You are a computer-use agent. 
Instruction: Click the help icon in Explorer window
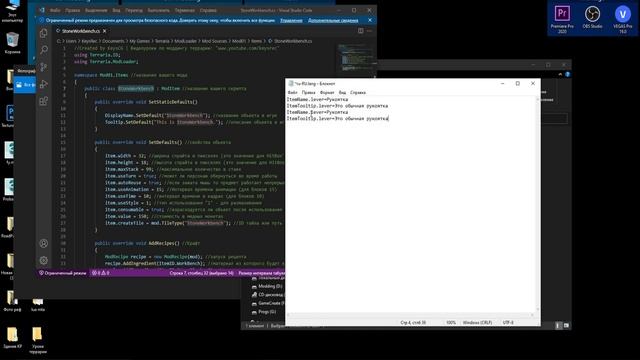tap(567, 74)
